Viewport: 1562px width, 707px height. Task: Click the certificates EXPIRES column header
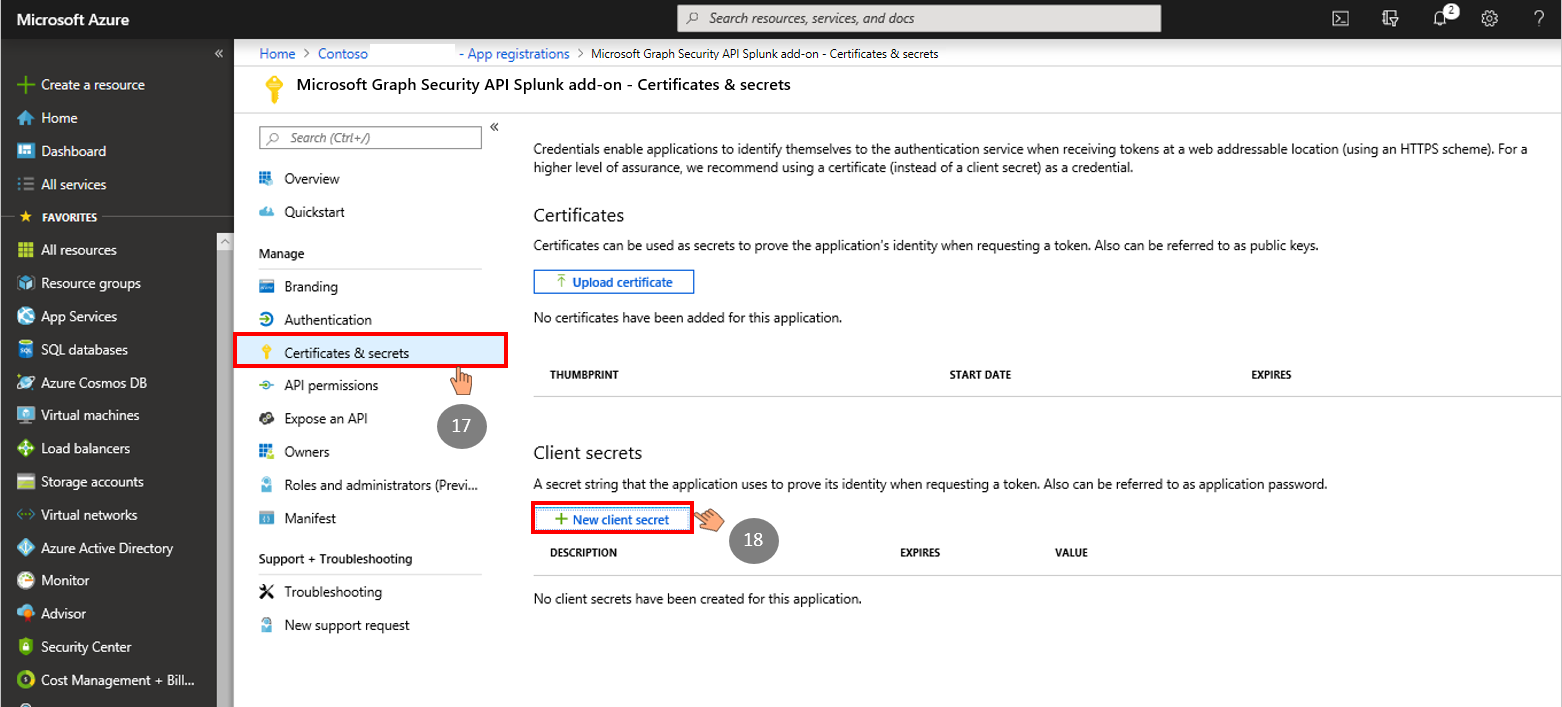click(x=1271, y=375)
